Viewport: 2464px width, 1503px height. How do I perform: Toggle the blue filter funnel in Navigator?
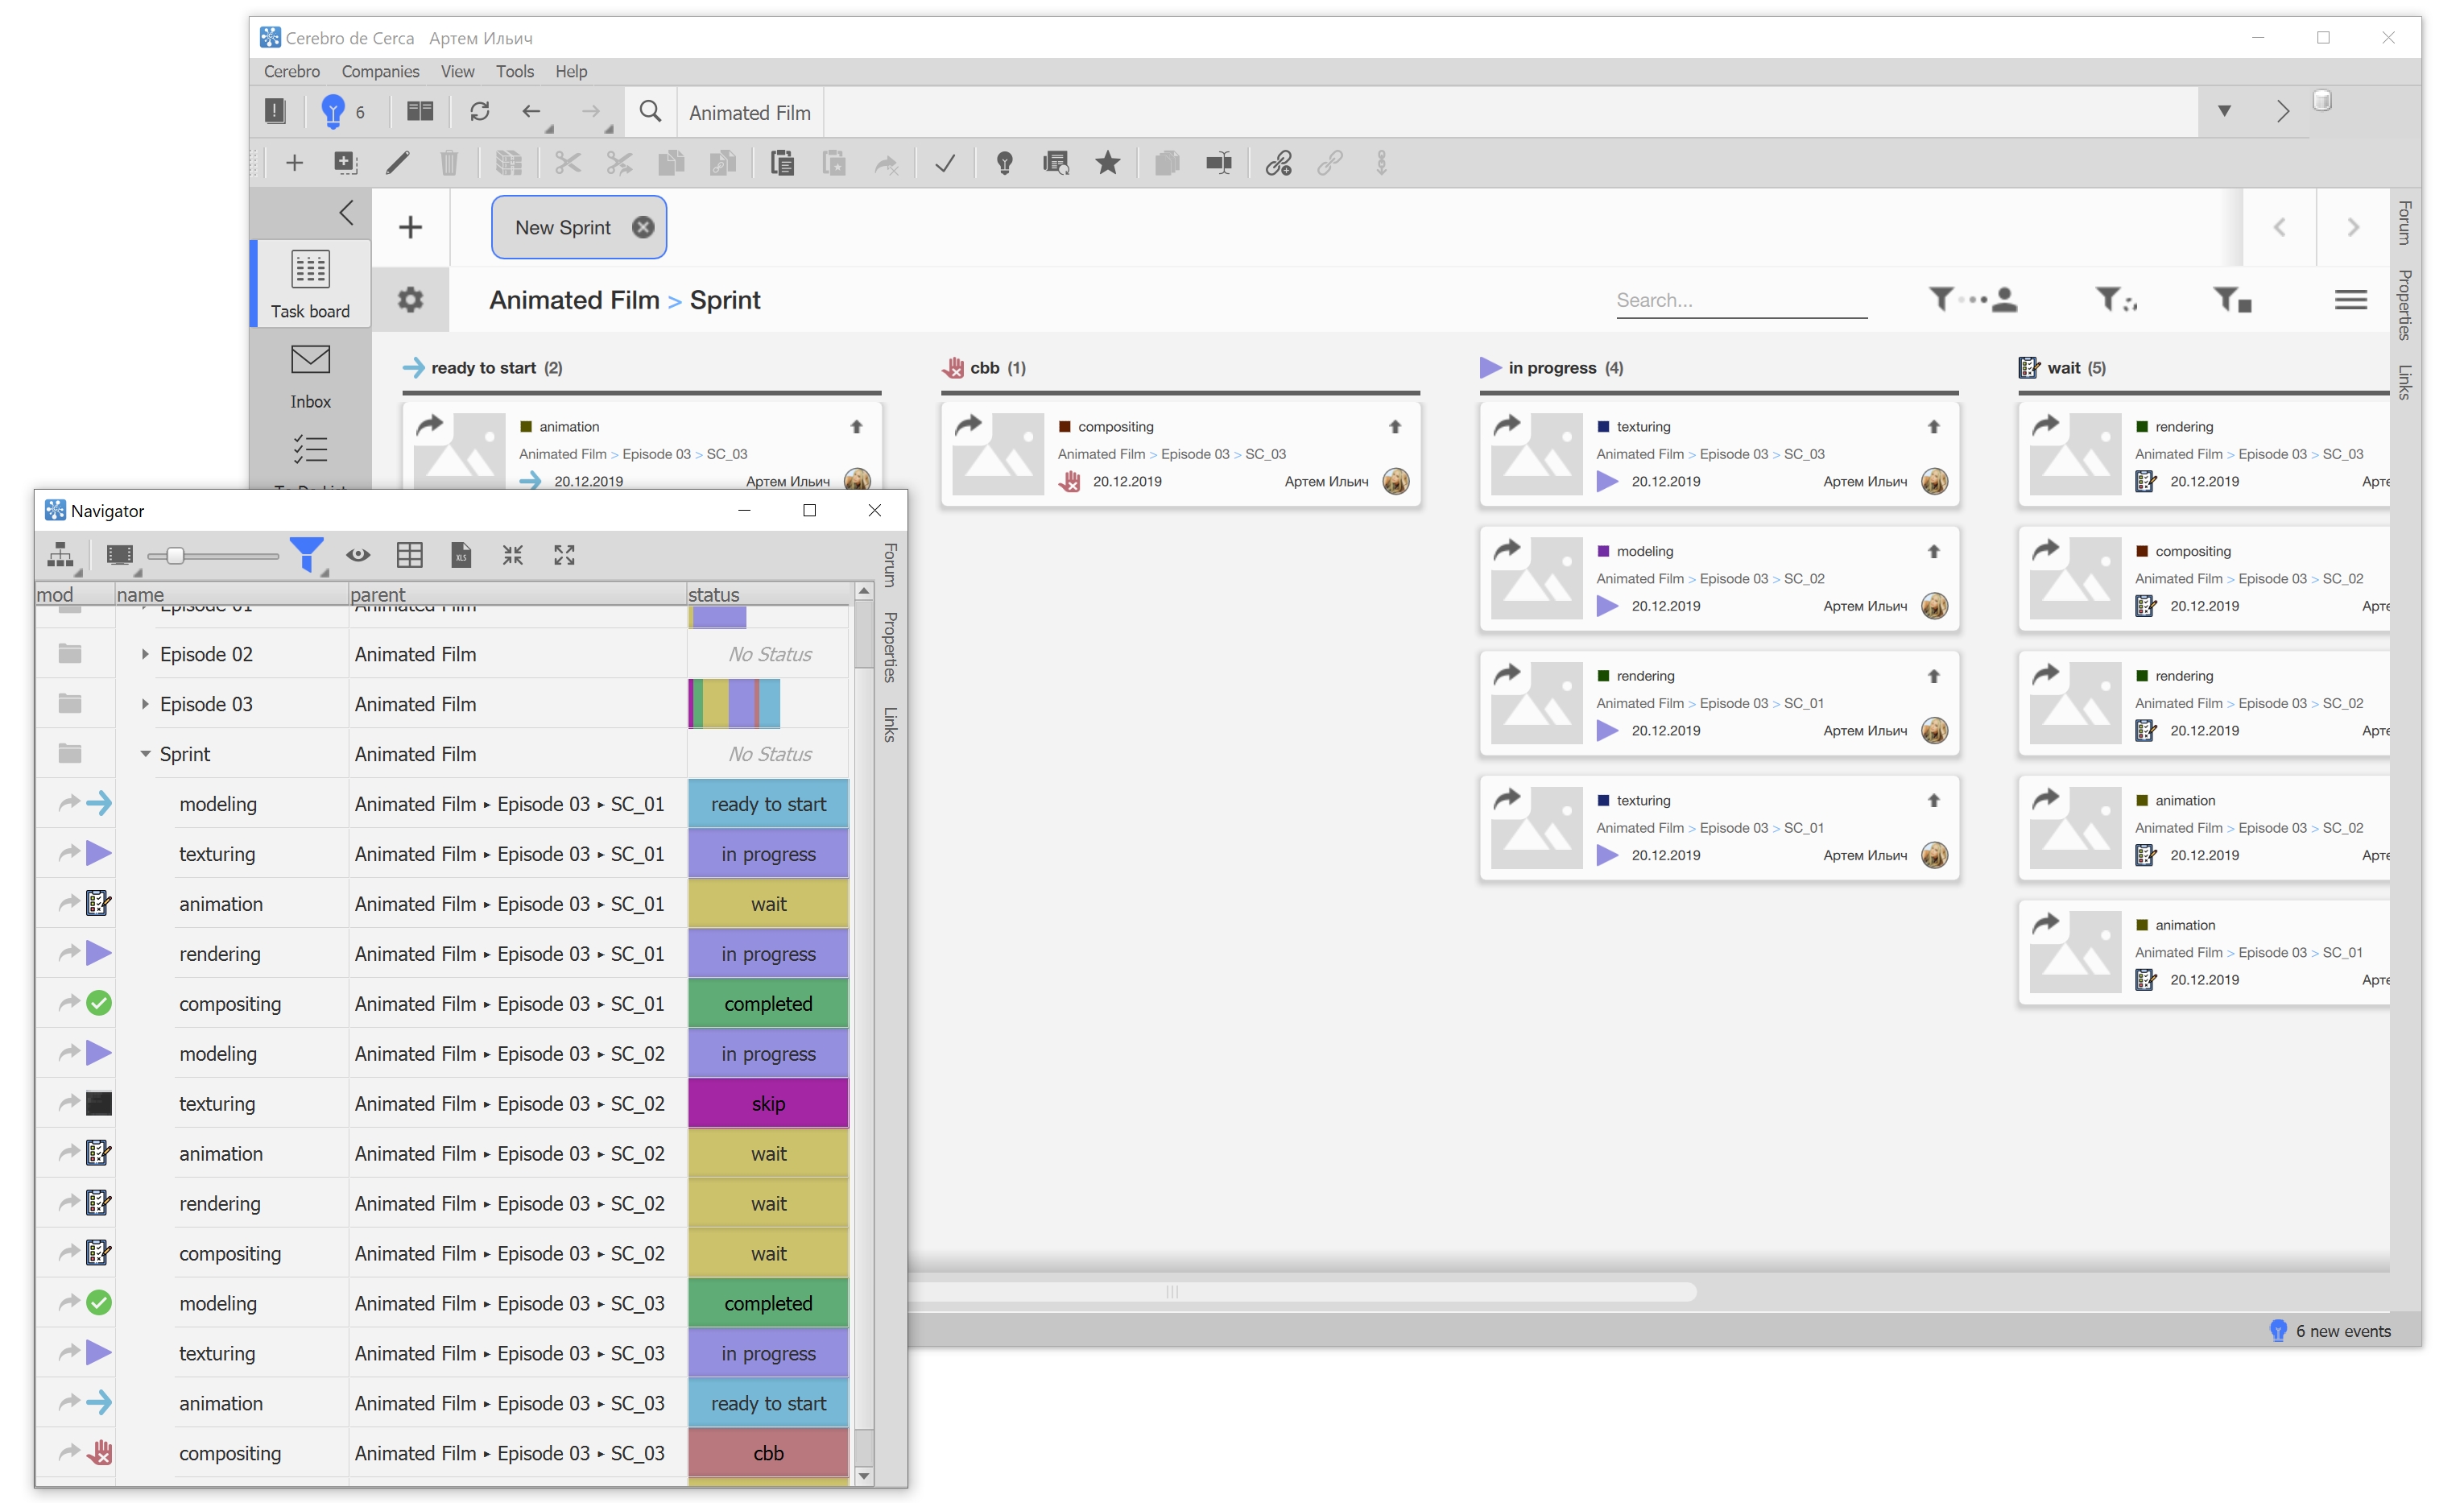click(307, 554)
